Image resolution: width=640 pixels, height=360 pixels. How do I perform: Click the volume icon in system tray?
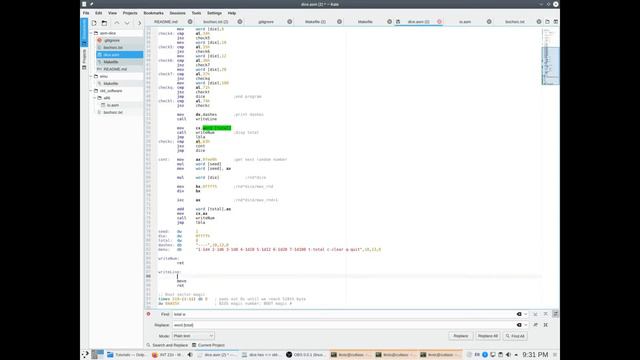pos(508,355)
